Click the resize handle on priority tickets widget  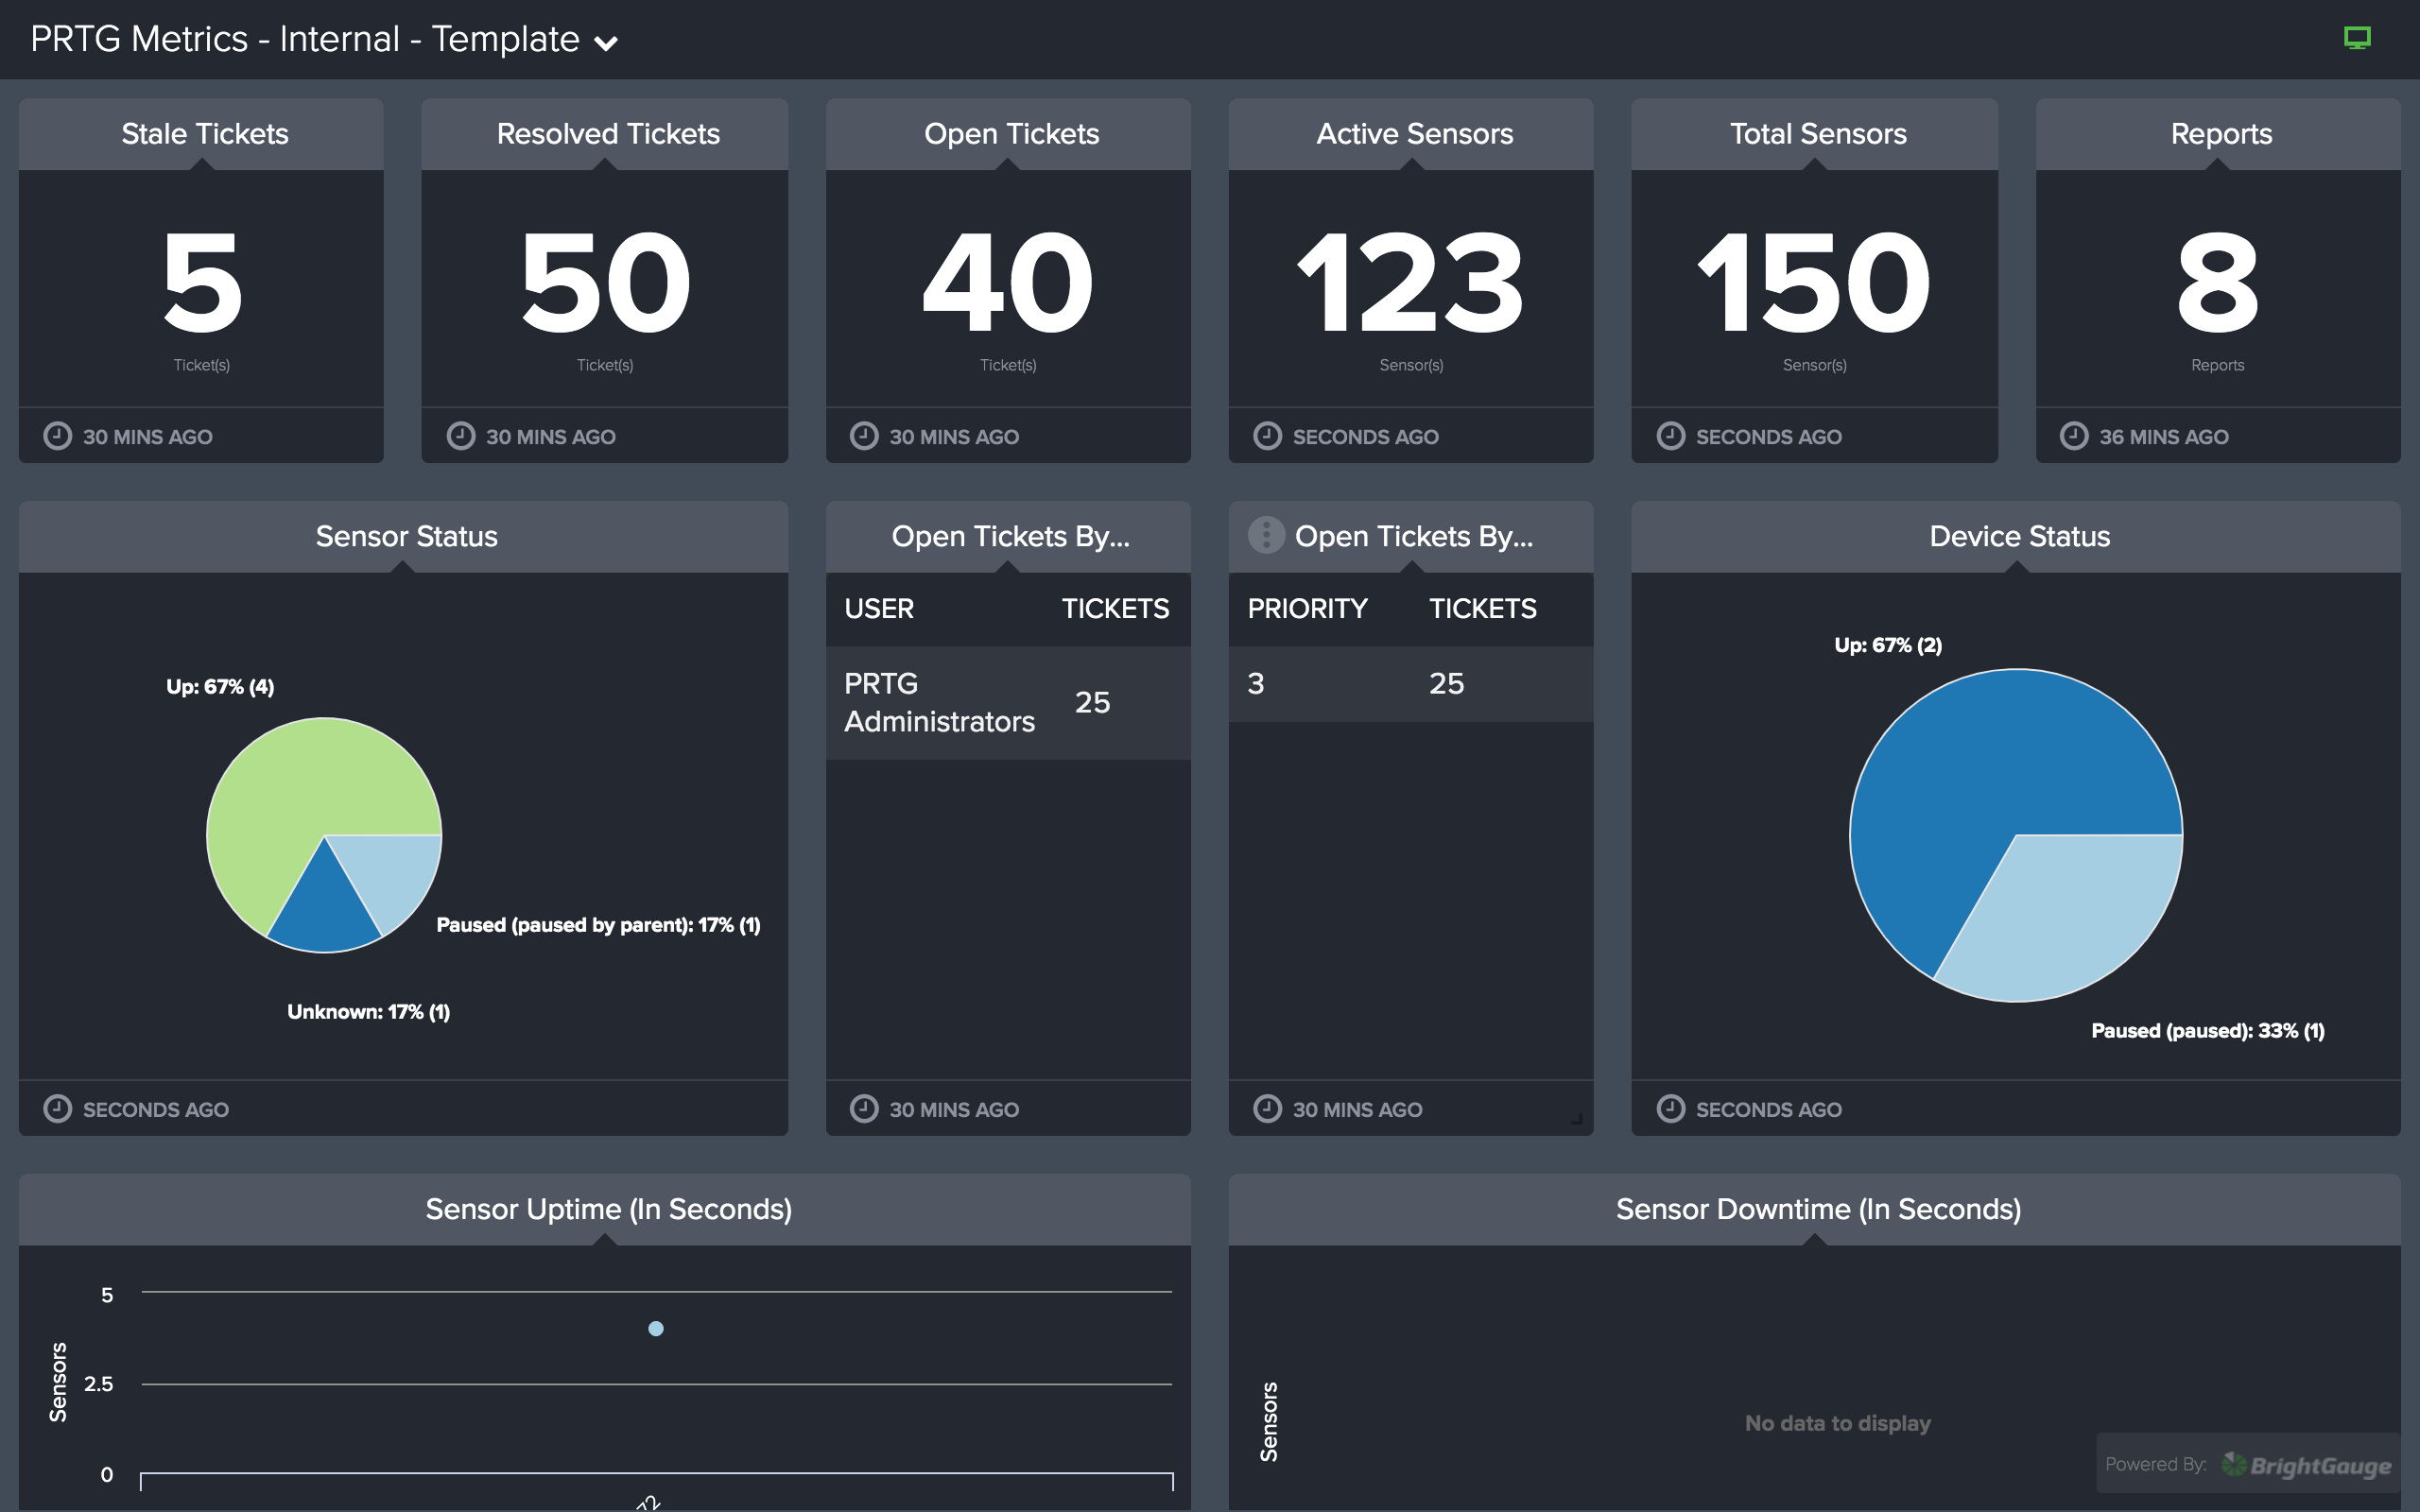coord(1577,1119)
